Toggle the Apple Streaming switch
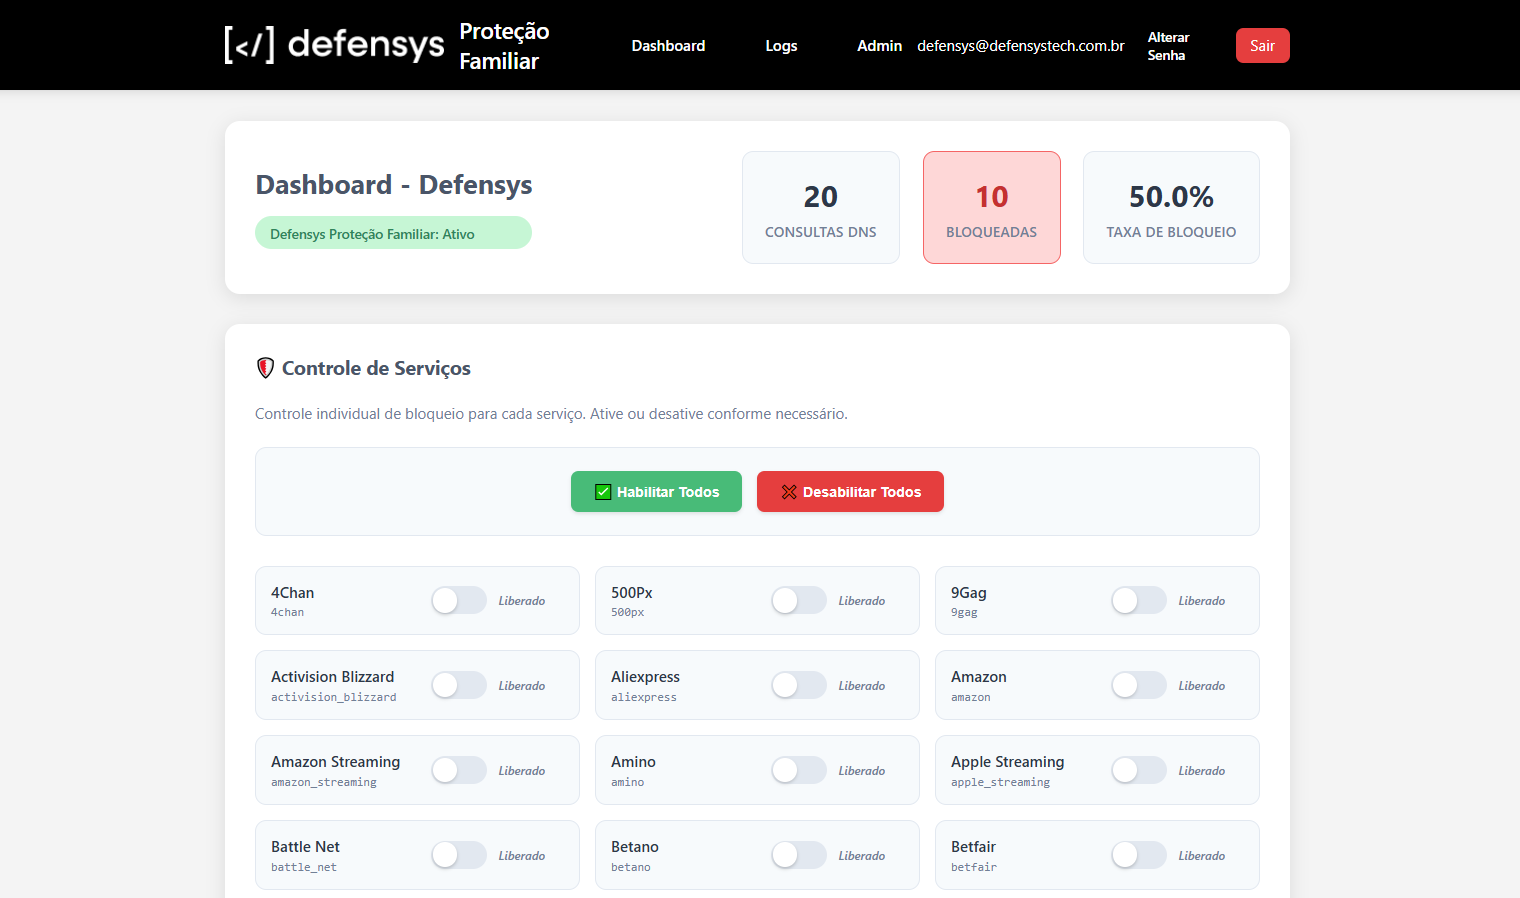 [x=1138, y=770]
